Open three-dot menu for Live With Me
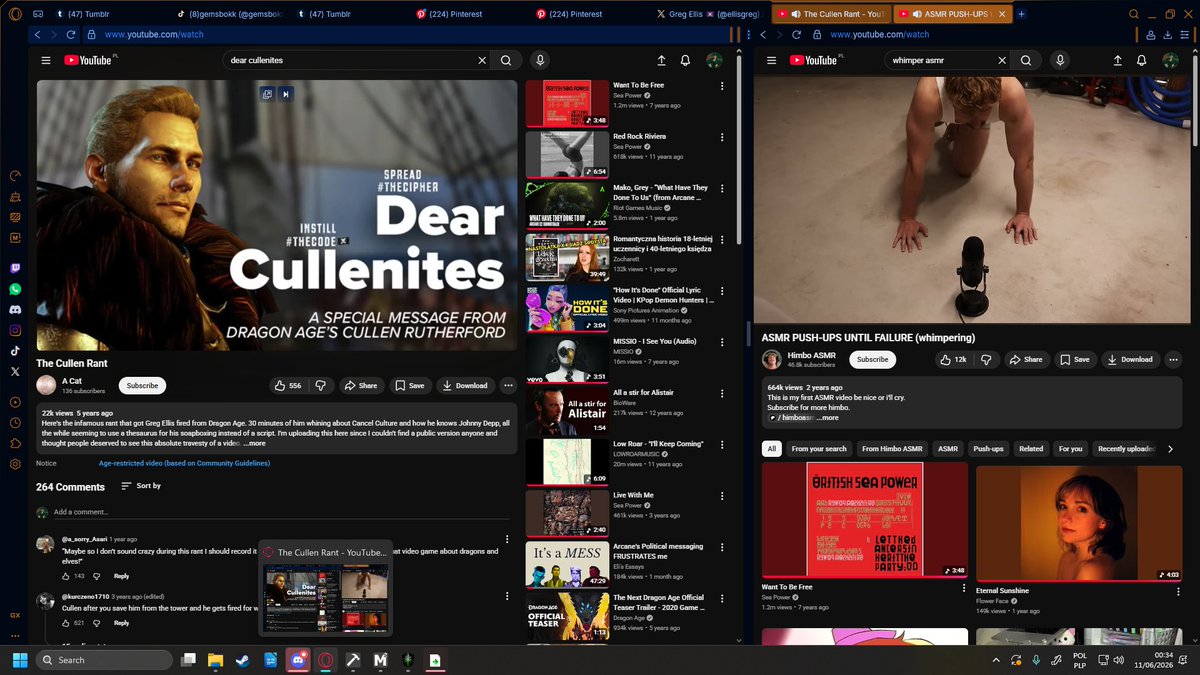This screenshot has height=675, width=1200. pos(722,497)
